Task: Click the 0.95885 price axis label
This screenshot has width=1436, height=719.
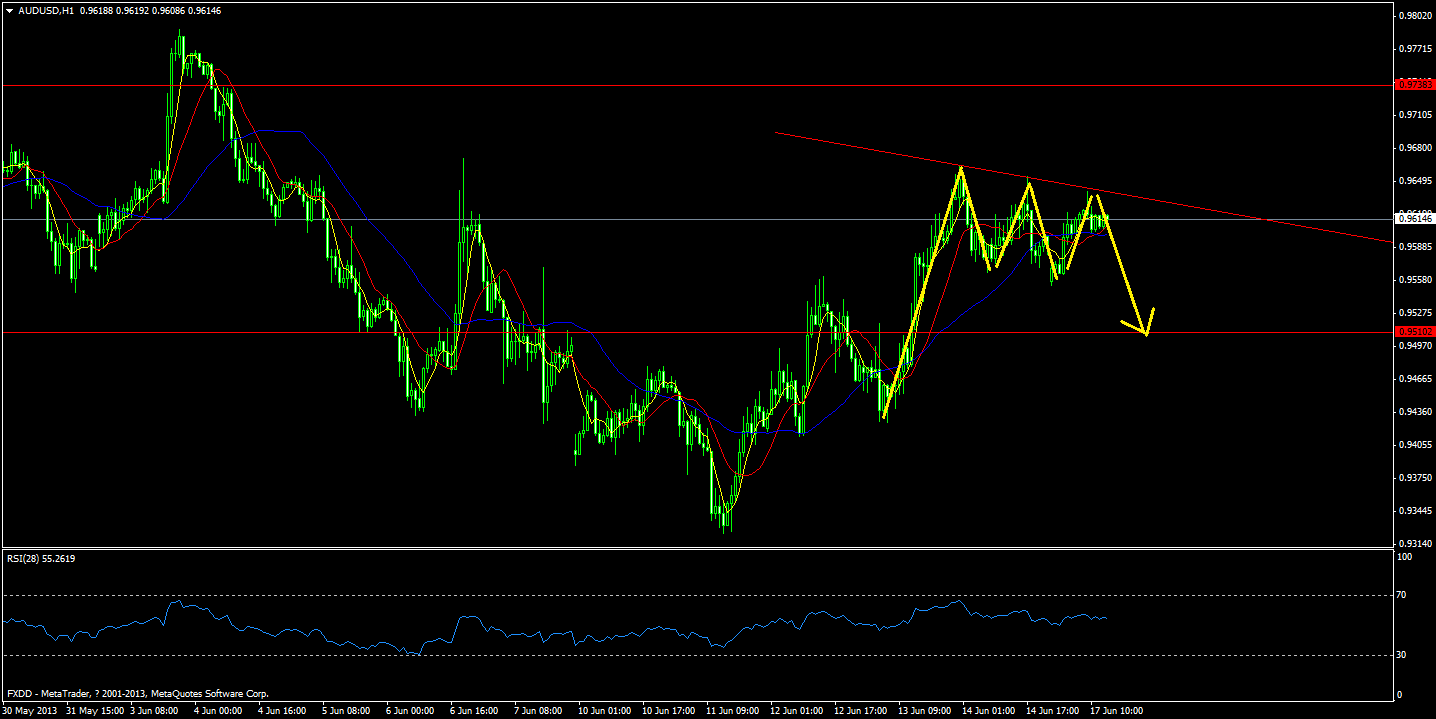Action: coord(1414,247)
